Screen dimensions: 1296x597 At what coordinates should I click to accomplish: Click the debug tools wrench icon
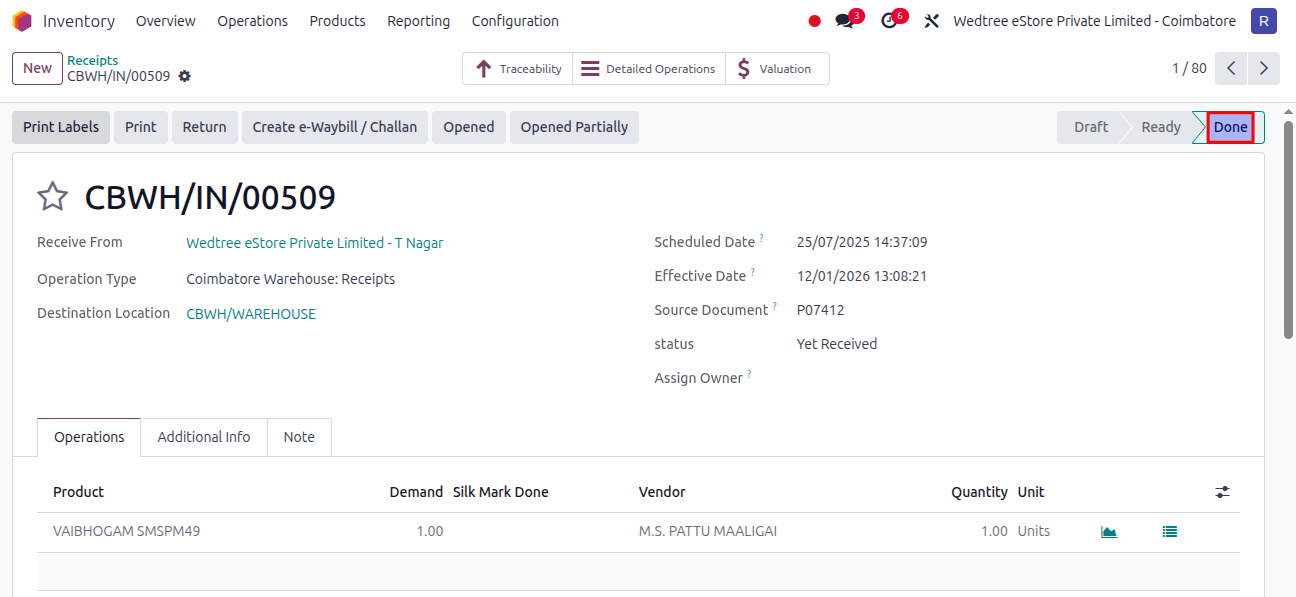[931, 21]
